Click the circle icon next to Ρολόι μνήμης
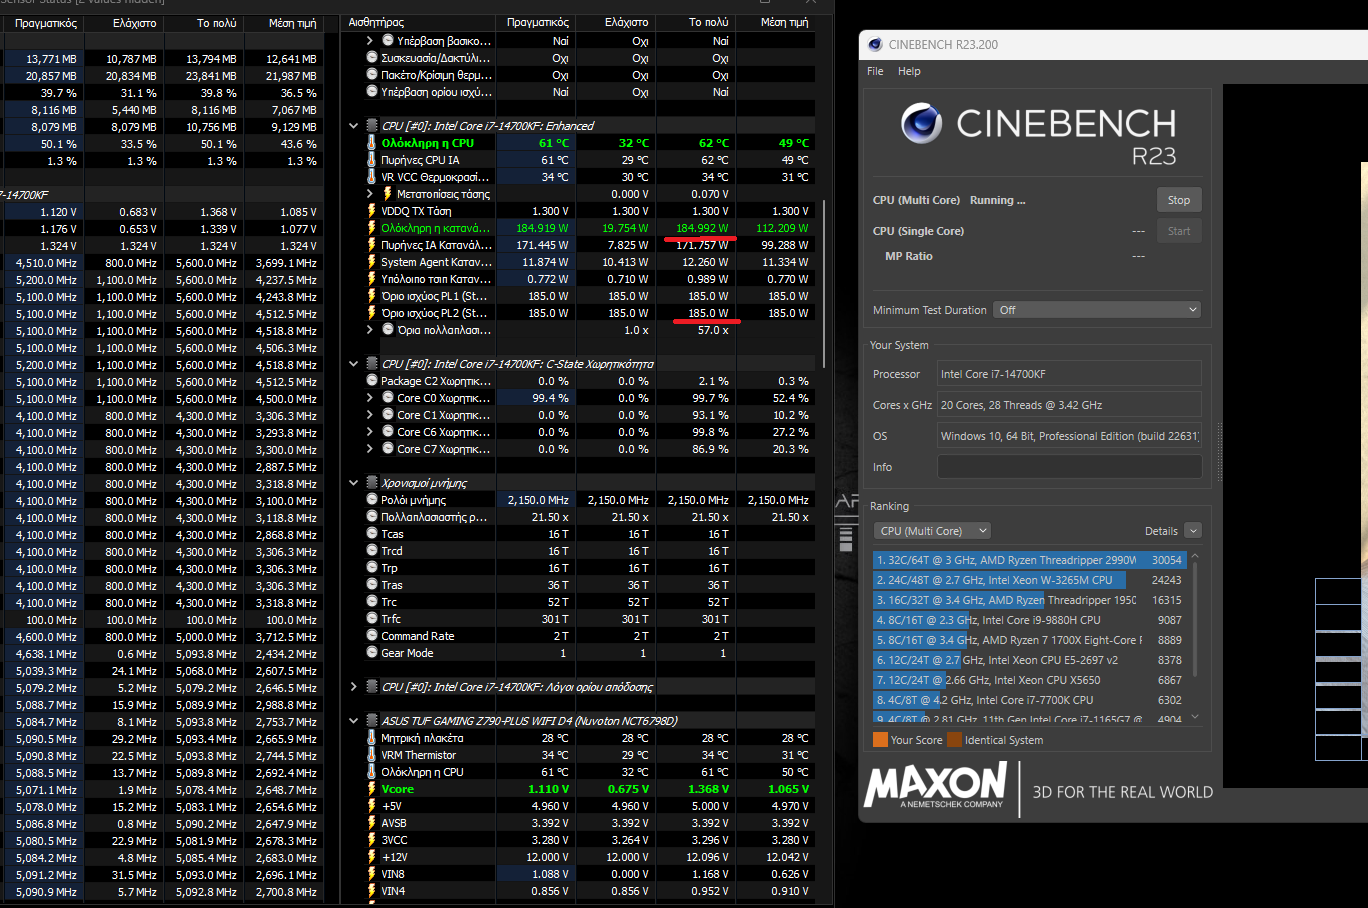This screenshot has width=1368, height=908. tap(372, 500)
